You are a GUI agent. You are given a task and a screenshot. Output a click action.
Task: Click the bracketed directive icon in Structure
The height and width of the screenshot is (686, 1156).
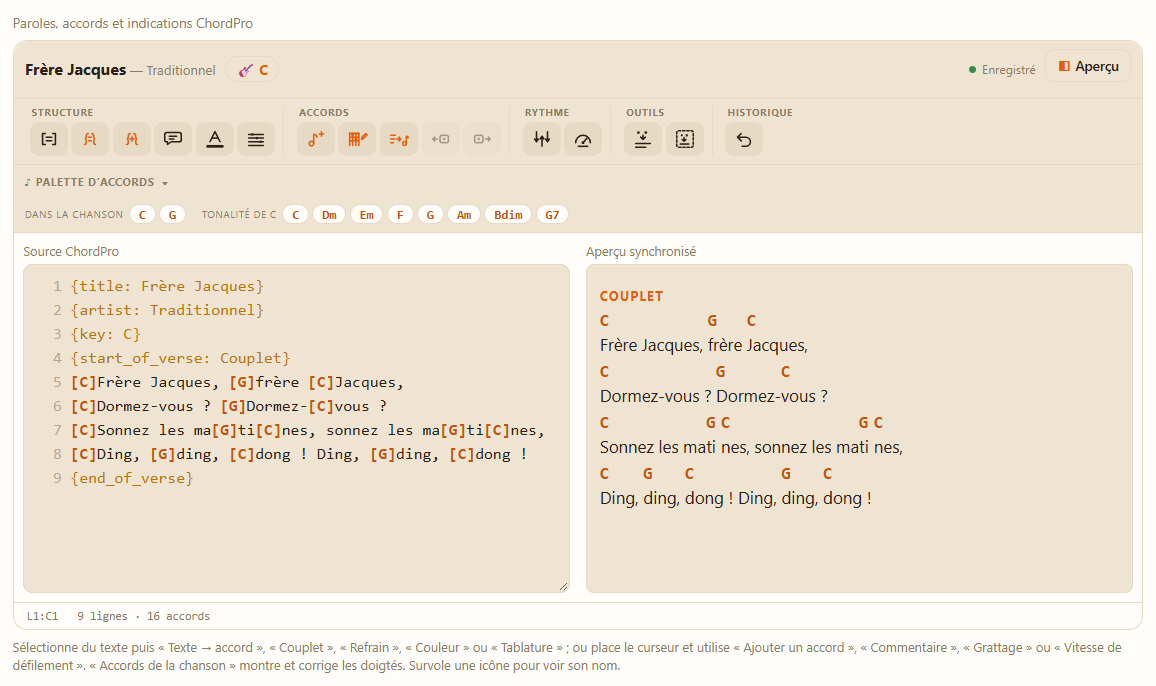49,139
